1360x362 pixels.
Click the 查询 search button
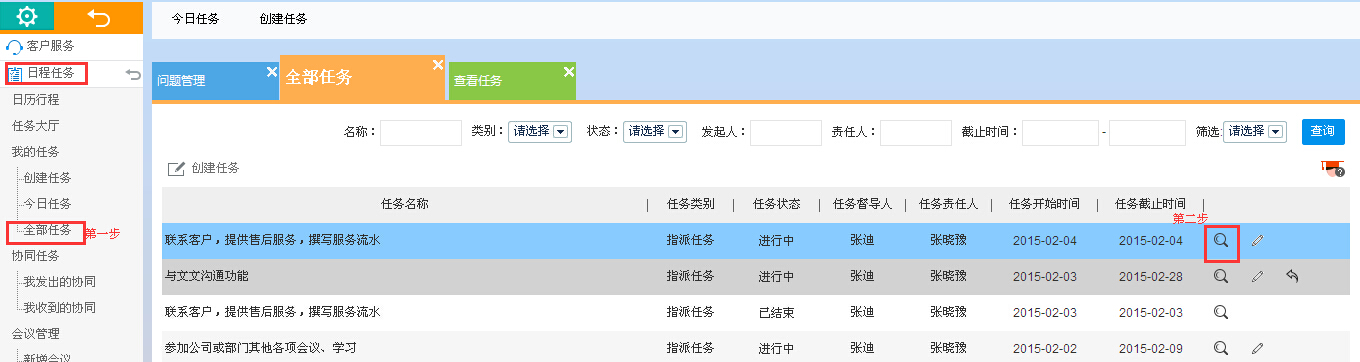1322,131
